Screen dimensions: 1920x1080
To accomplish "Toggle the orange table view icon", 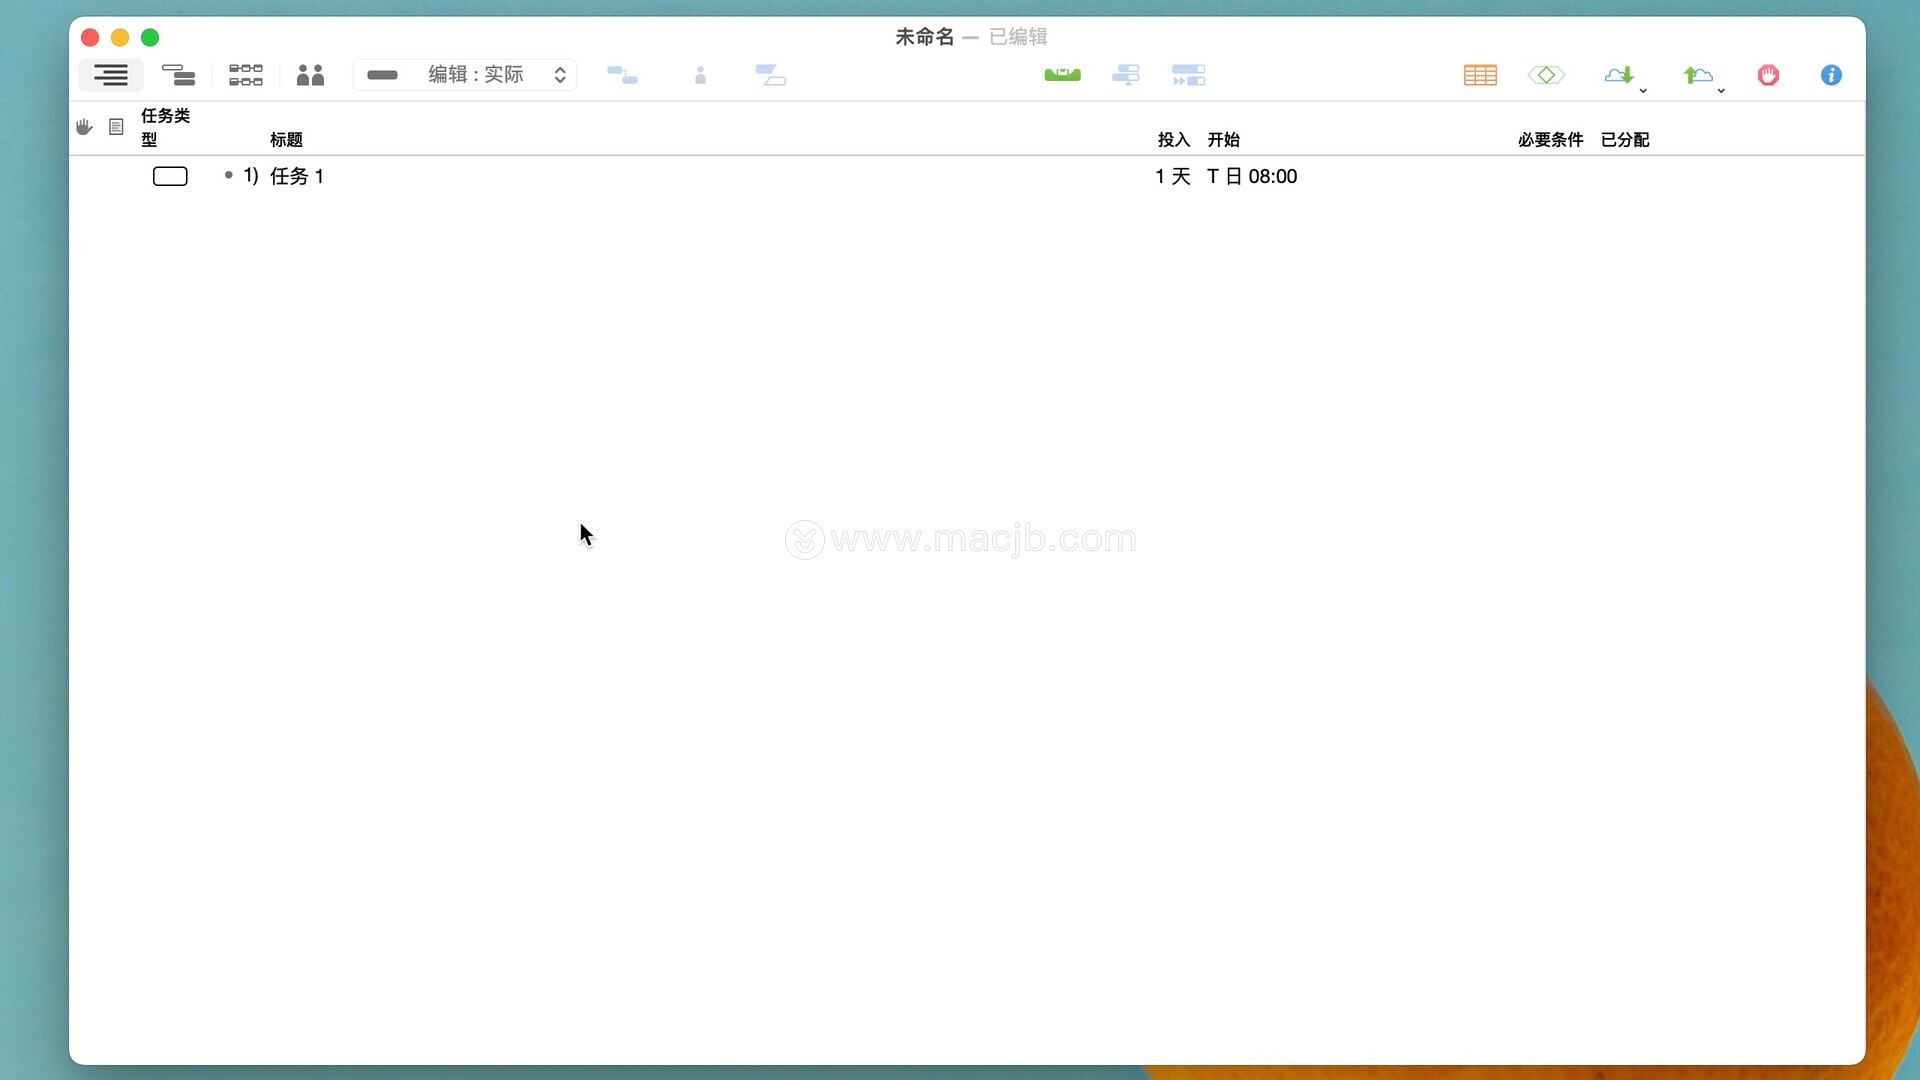I will point(1479,75).
